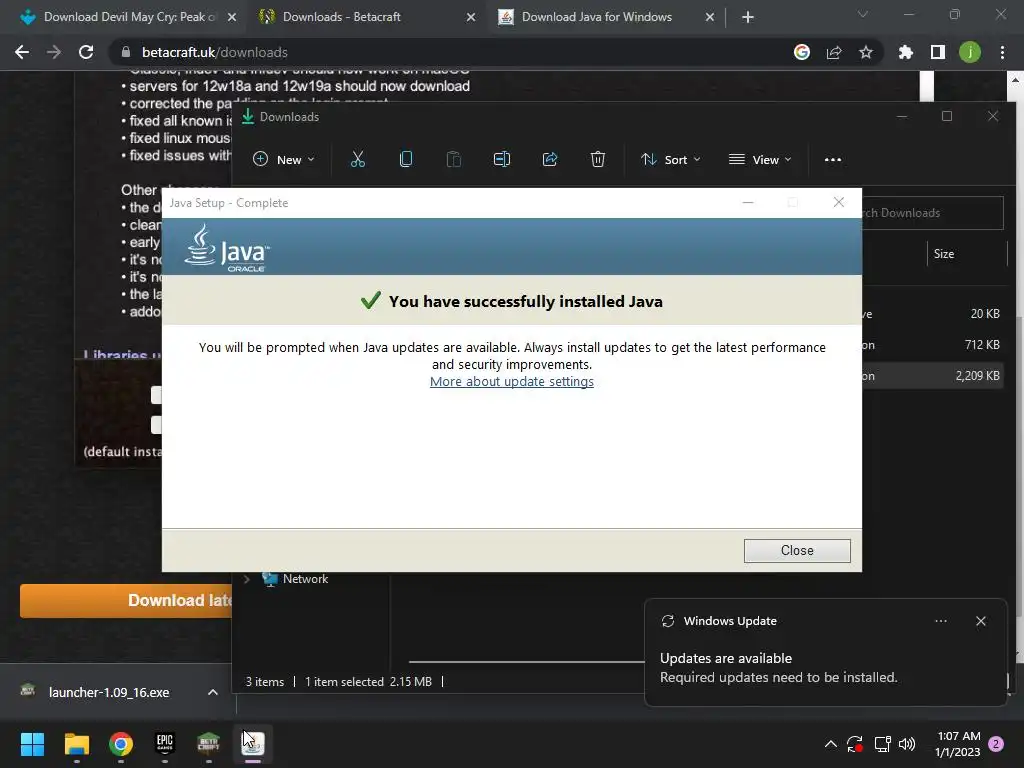Click the Copy icon in Downloads toolbar
This screenshot has height=768, width=1024.
tap(406, 159)
